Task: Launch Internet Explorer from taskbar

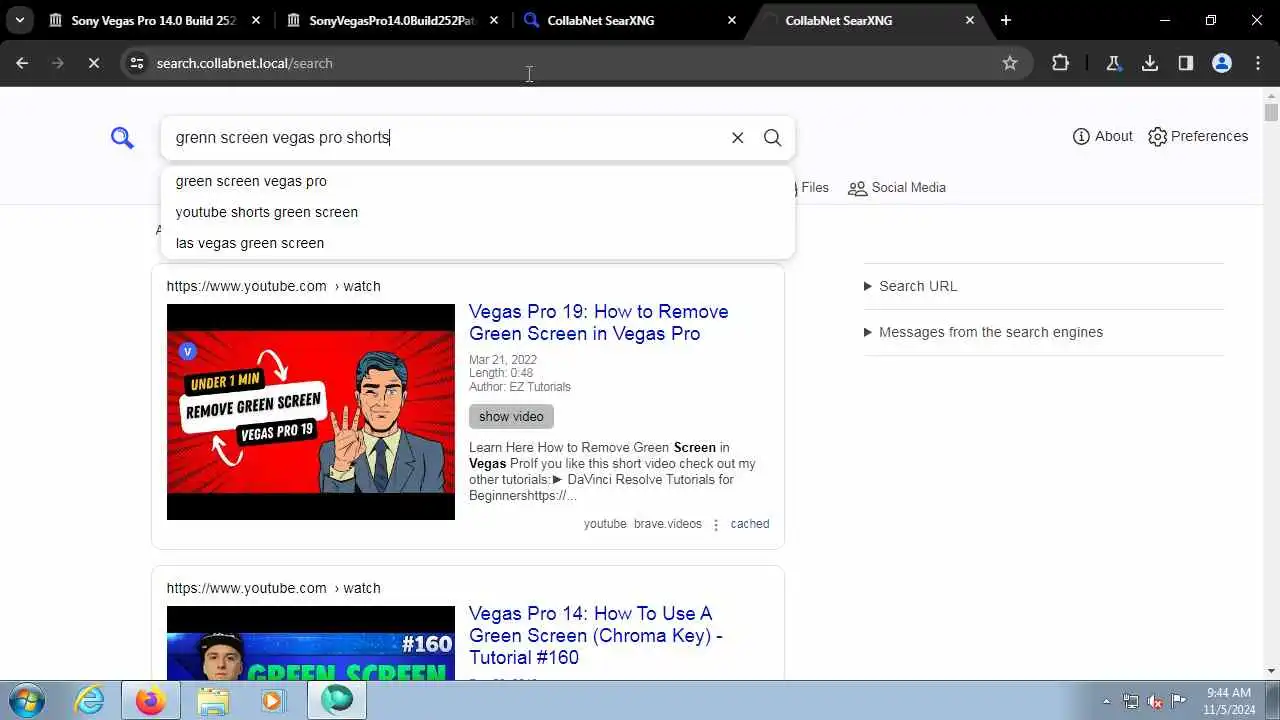Action: [x=90, y=701]
